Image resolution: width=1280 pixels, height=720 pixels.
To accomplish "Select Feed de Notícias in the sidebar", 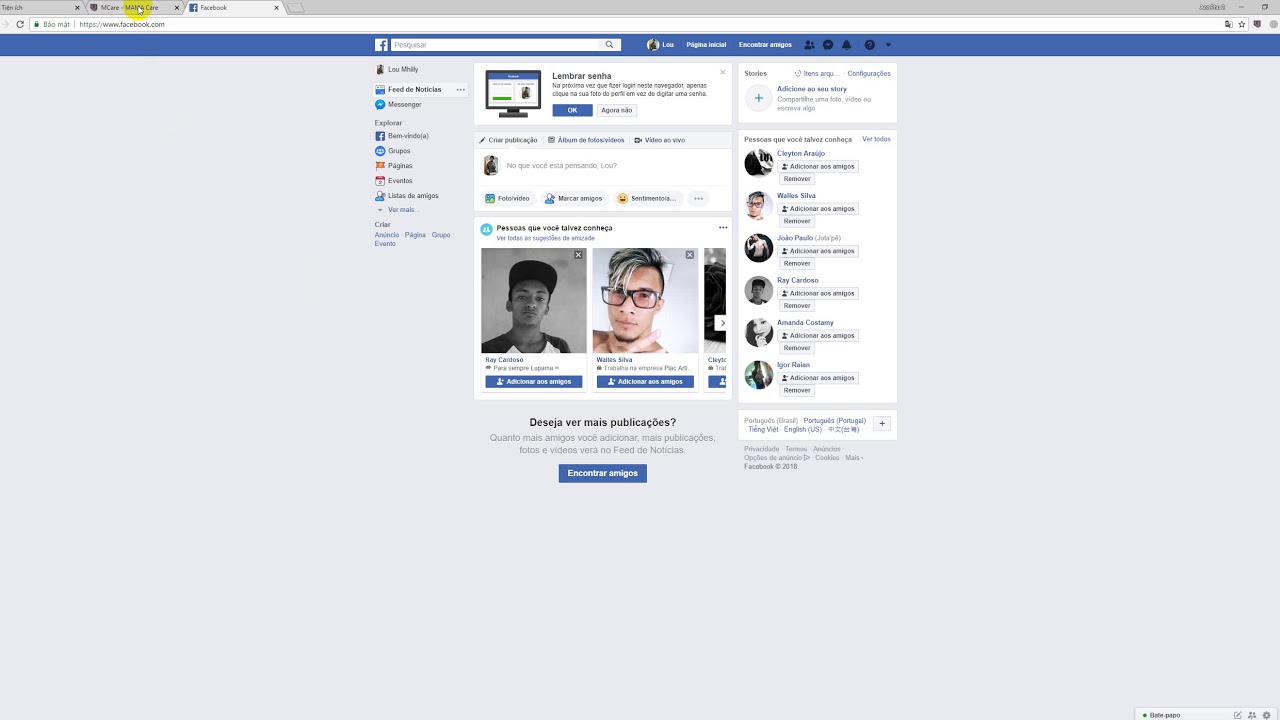I will tap(414, 90).
